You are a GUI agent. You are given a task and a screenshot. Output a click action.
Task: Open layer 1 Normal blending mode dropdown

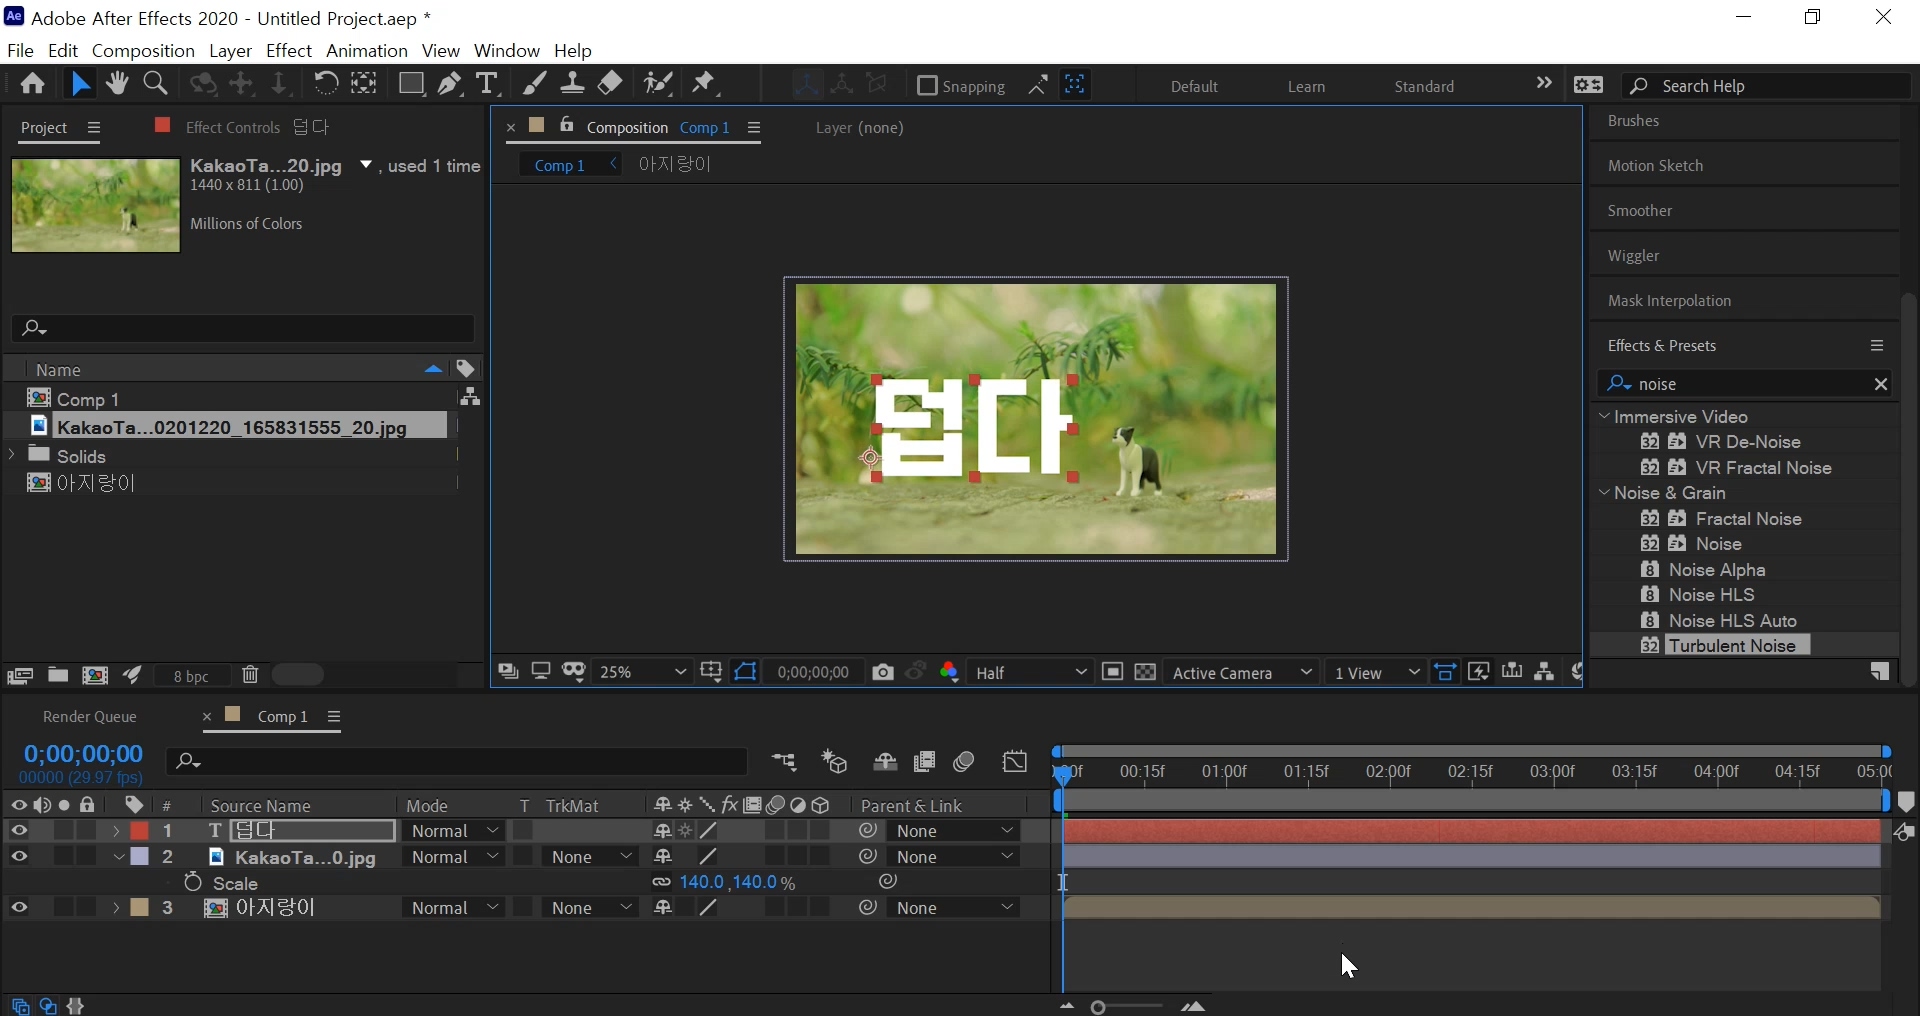(x=454, y=831)
